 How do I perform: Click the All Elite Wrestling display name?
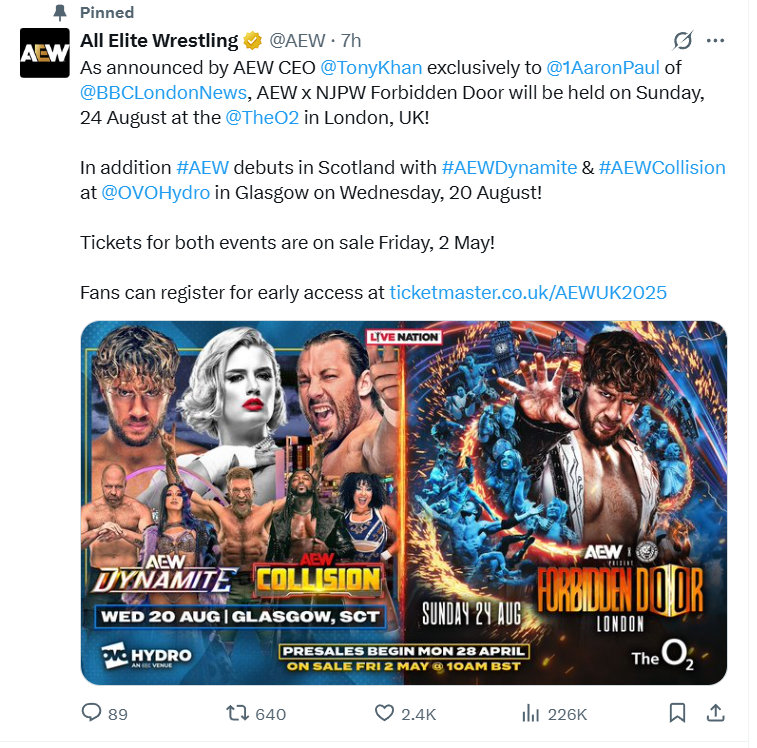click(x=159, y=41)
